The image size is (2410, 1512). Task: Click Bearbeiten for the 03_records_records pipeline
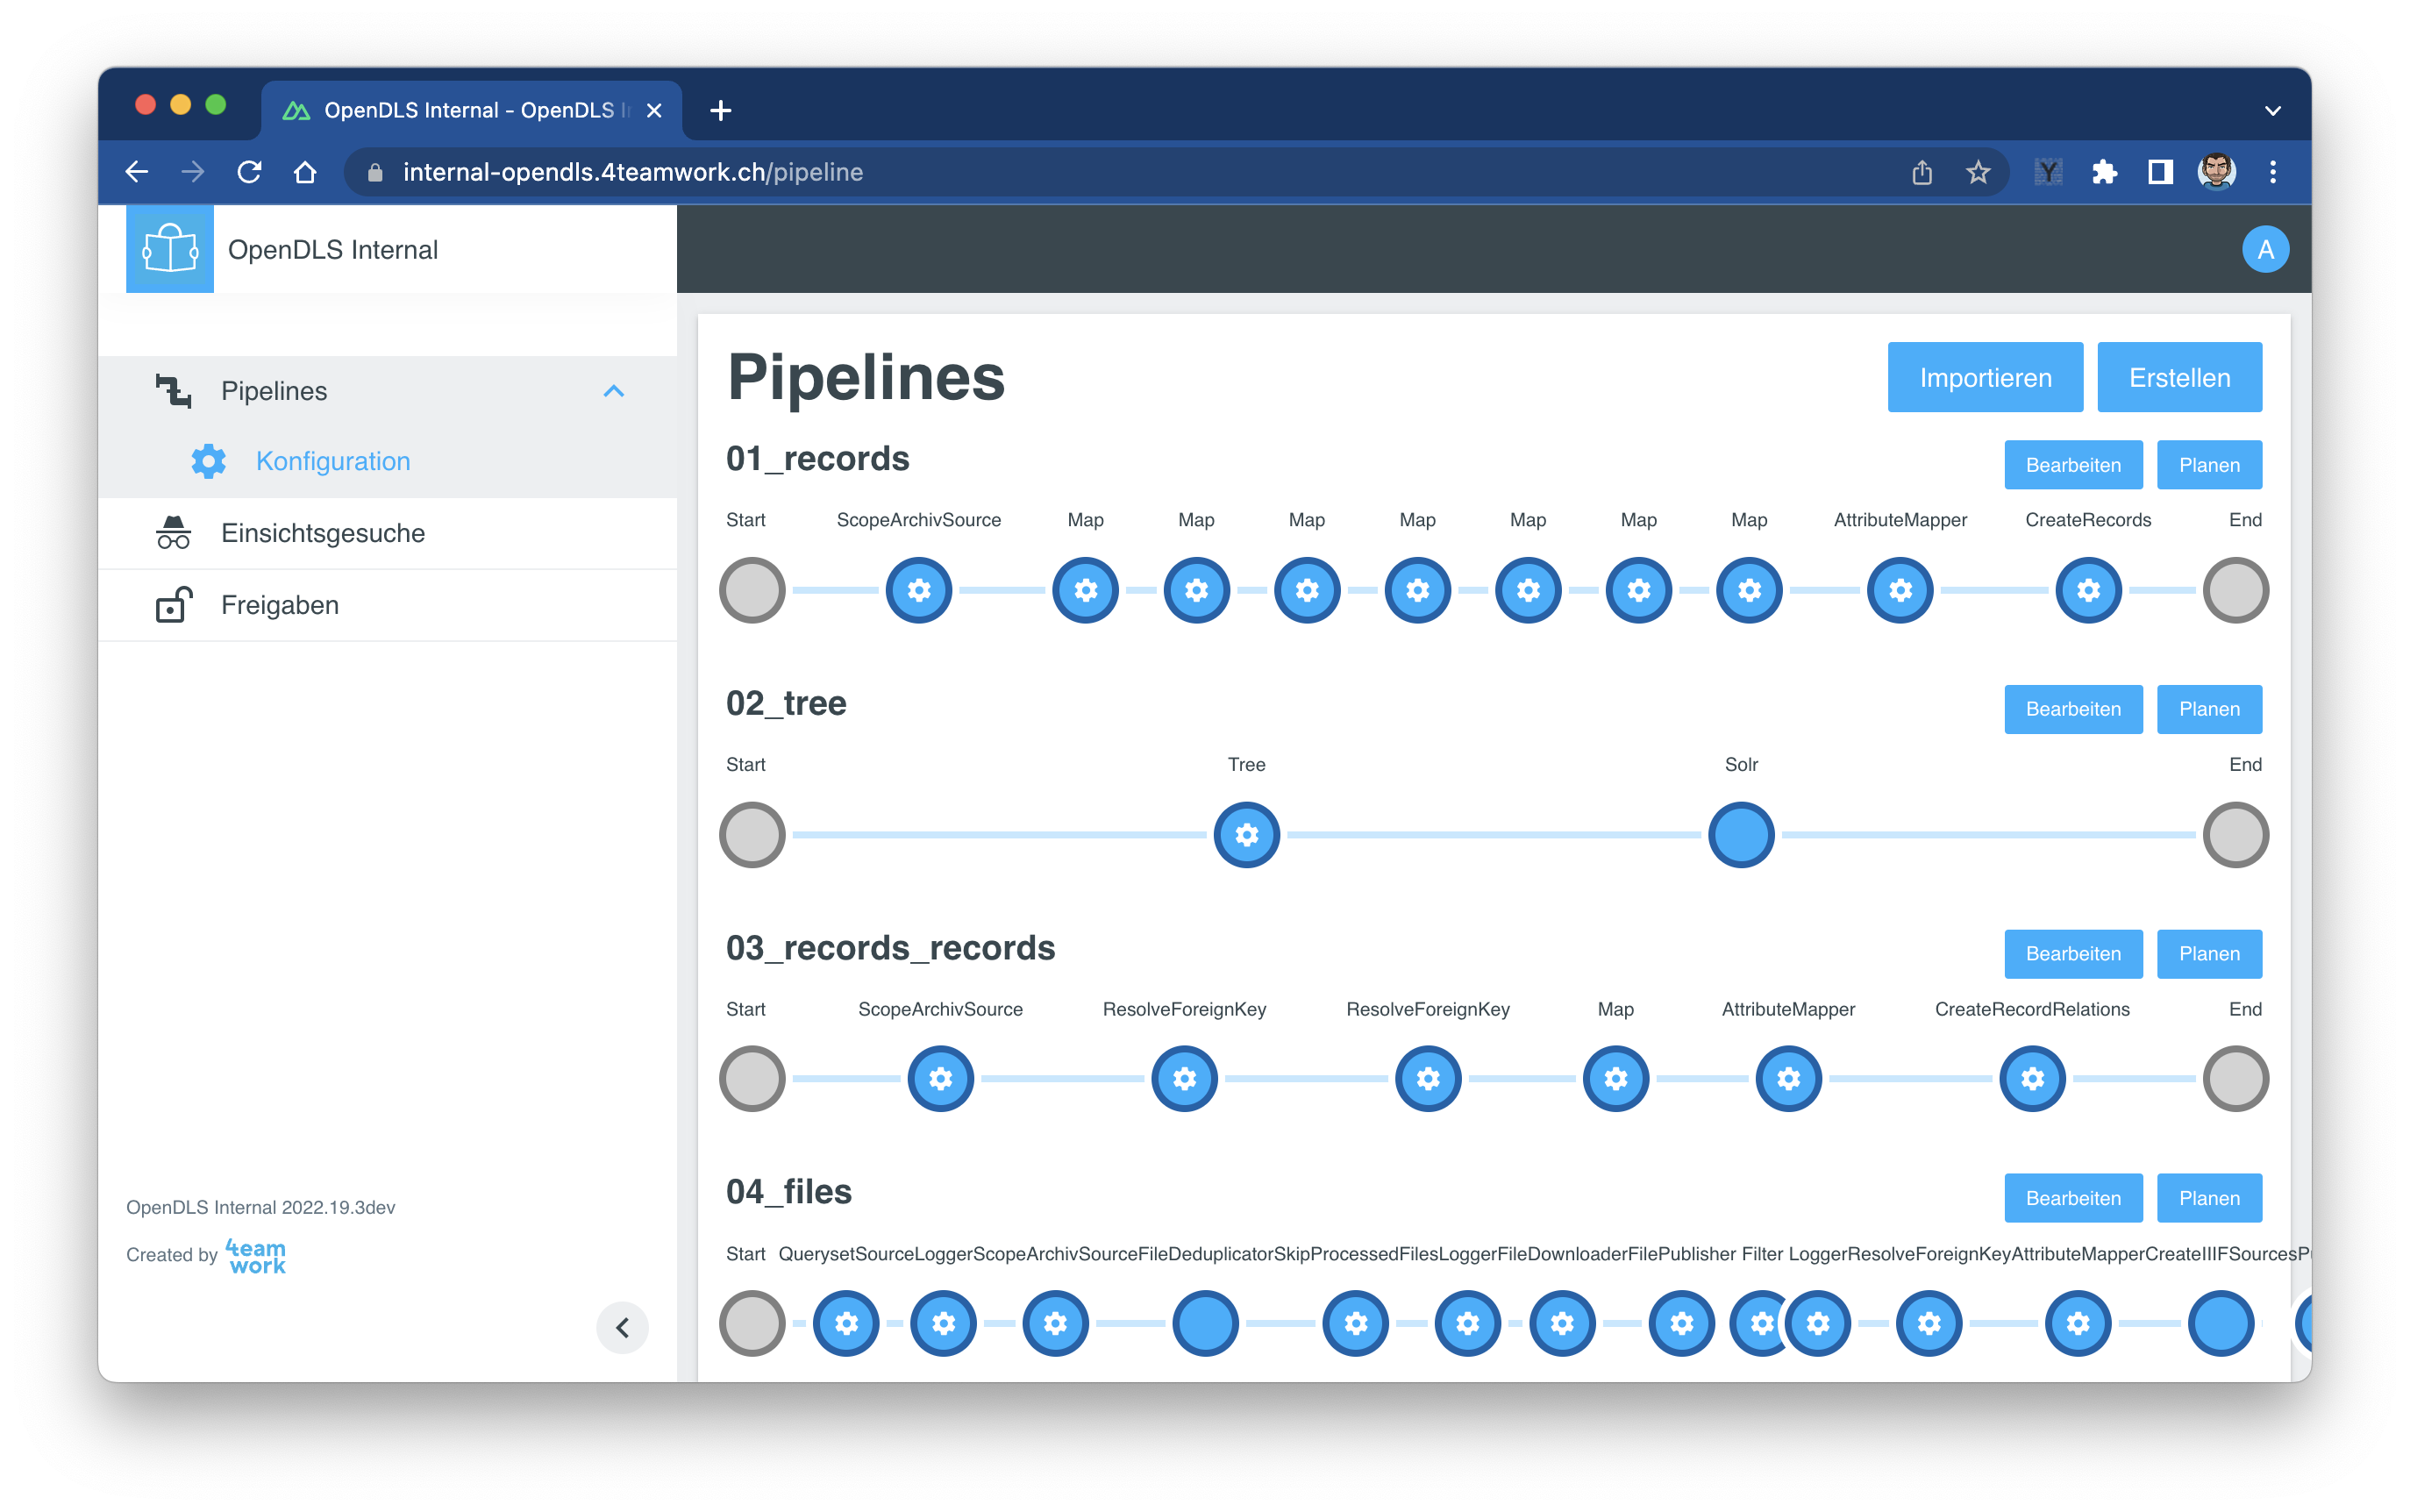click(2072, 954)
